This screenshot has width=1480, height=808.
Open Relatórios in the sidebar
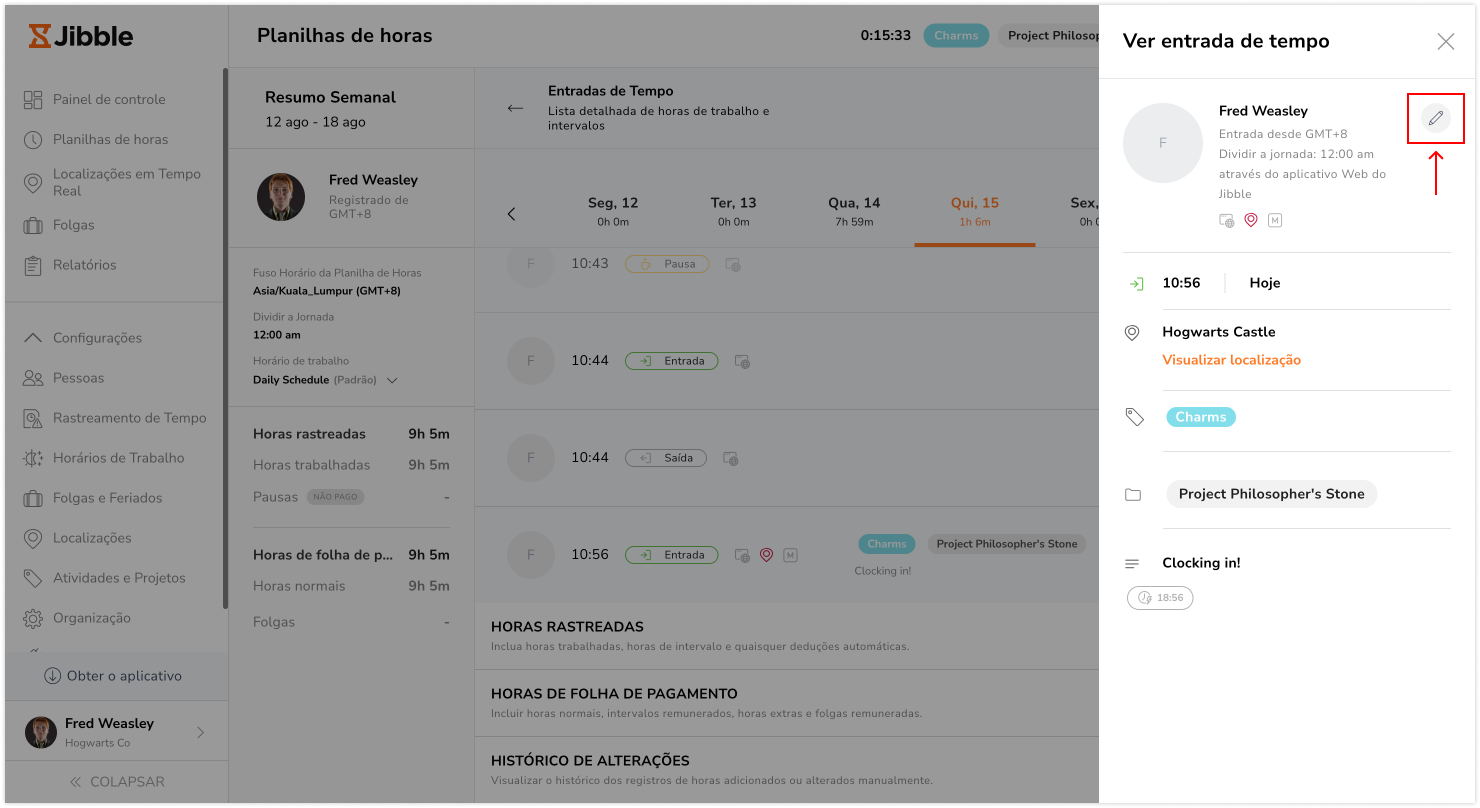click(x=84, y=265)
